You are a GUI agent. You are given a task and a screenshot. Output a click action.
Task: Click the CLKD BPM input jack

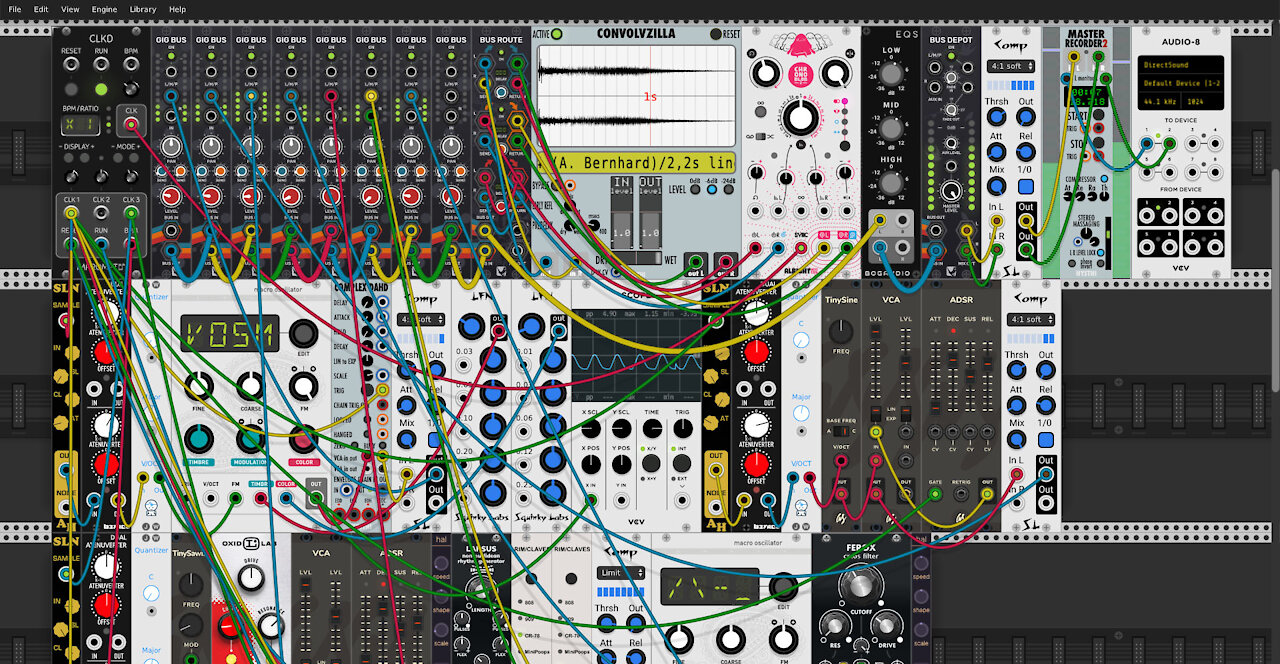point(131,66)
